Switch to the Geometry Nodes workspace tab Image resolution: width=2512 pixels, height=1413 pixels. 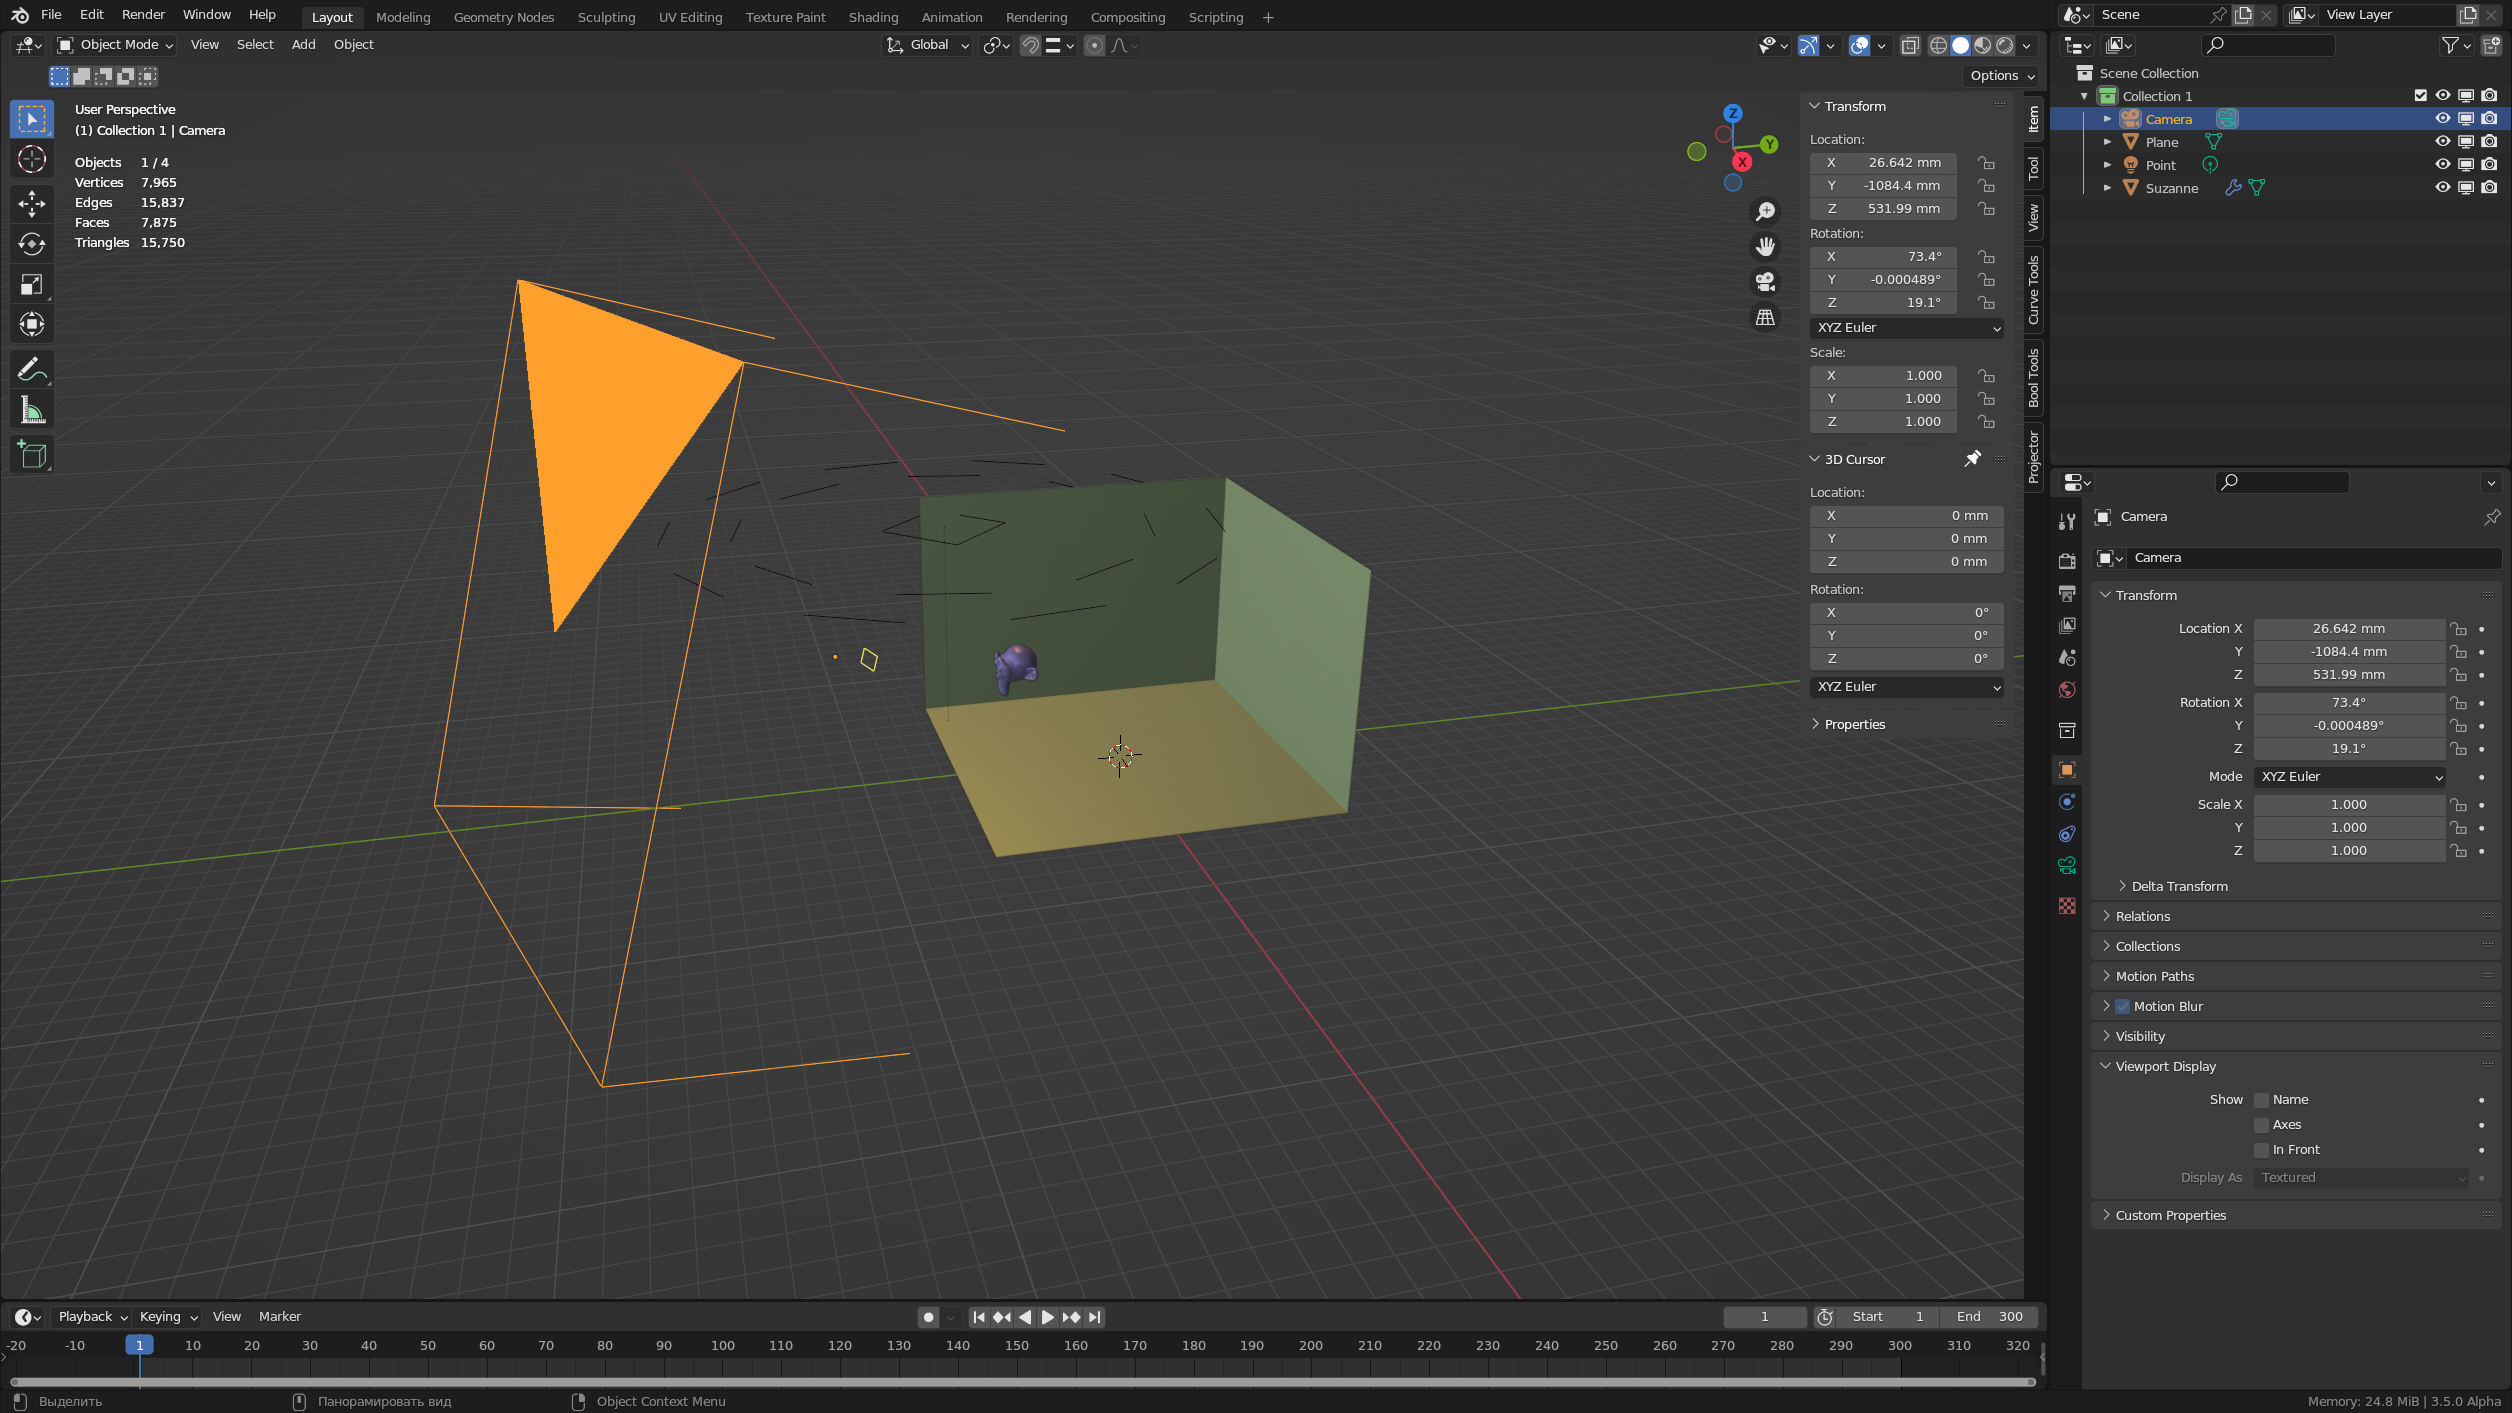coord(504,17)
